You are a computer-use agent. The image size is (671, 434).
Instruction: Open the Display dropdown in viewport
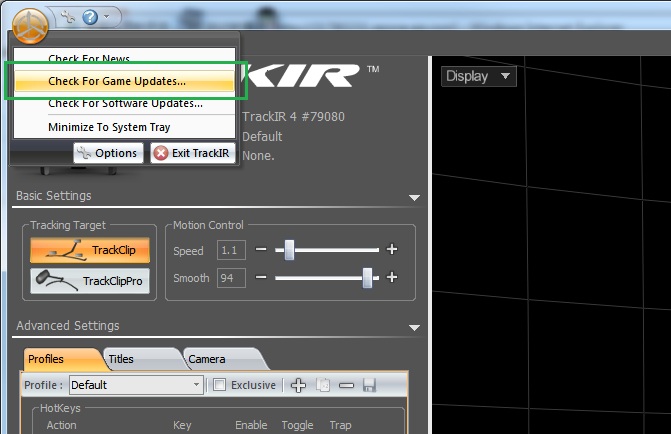(478, 76)
